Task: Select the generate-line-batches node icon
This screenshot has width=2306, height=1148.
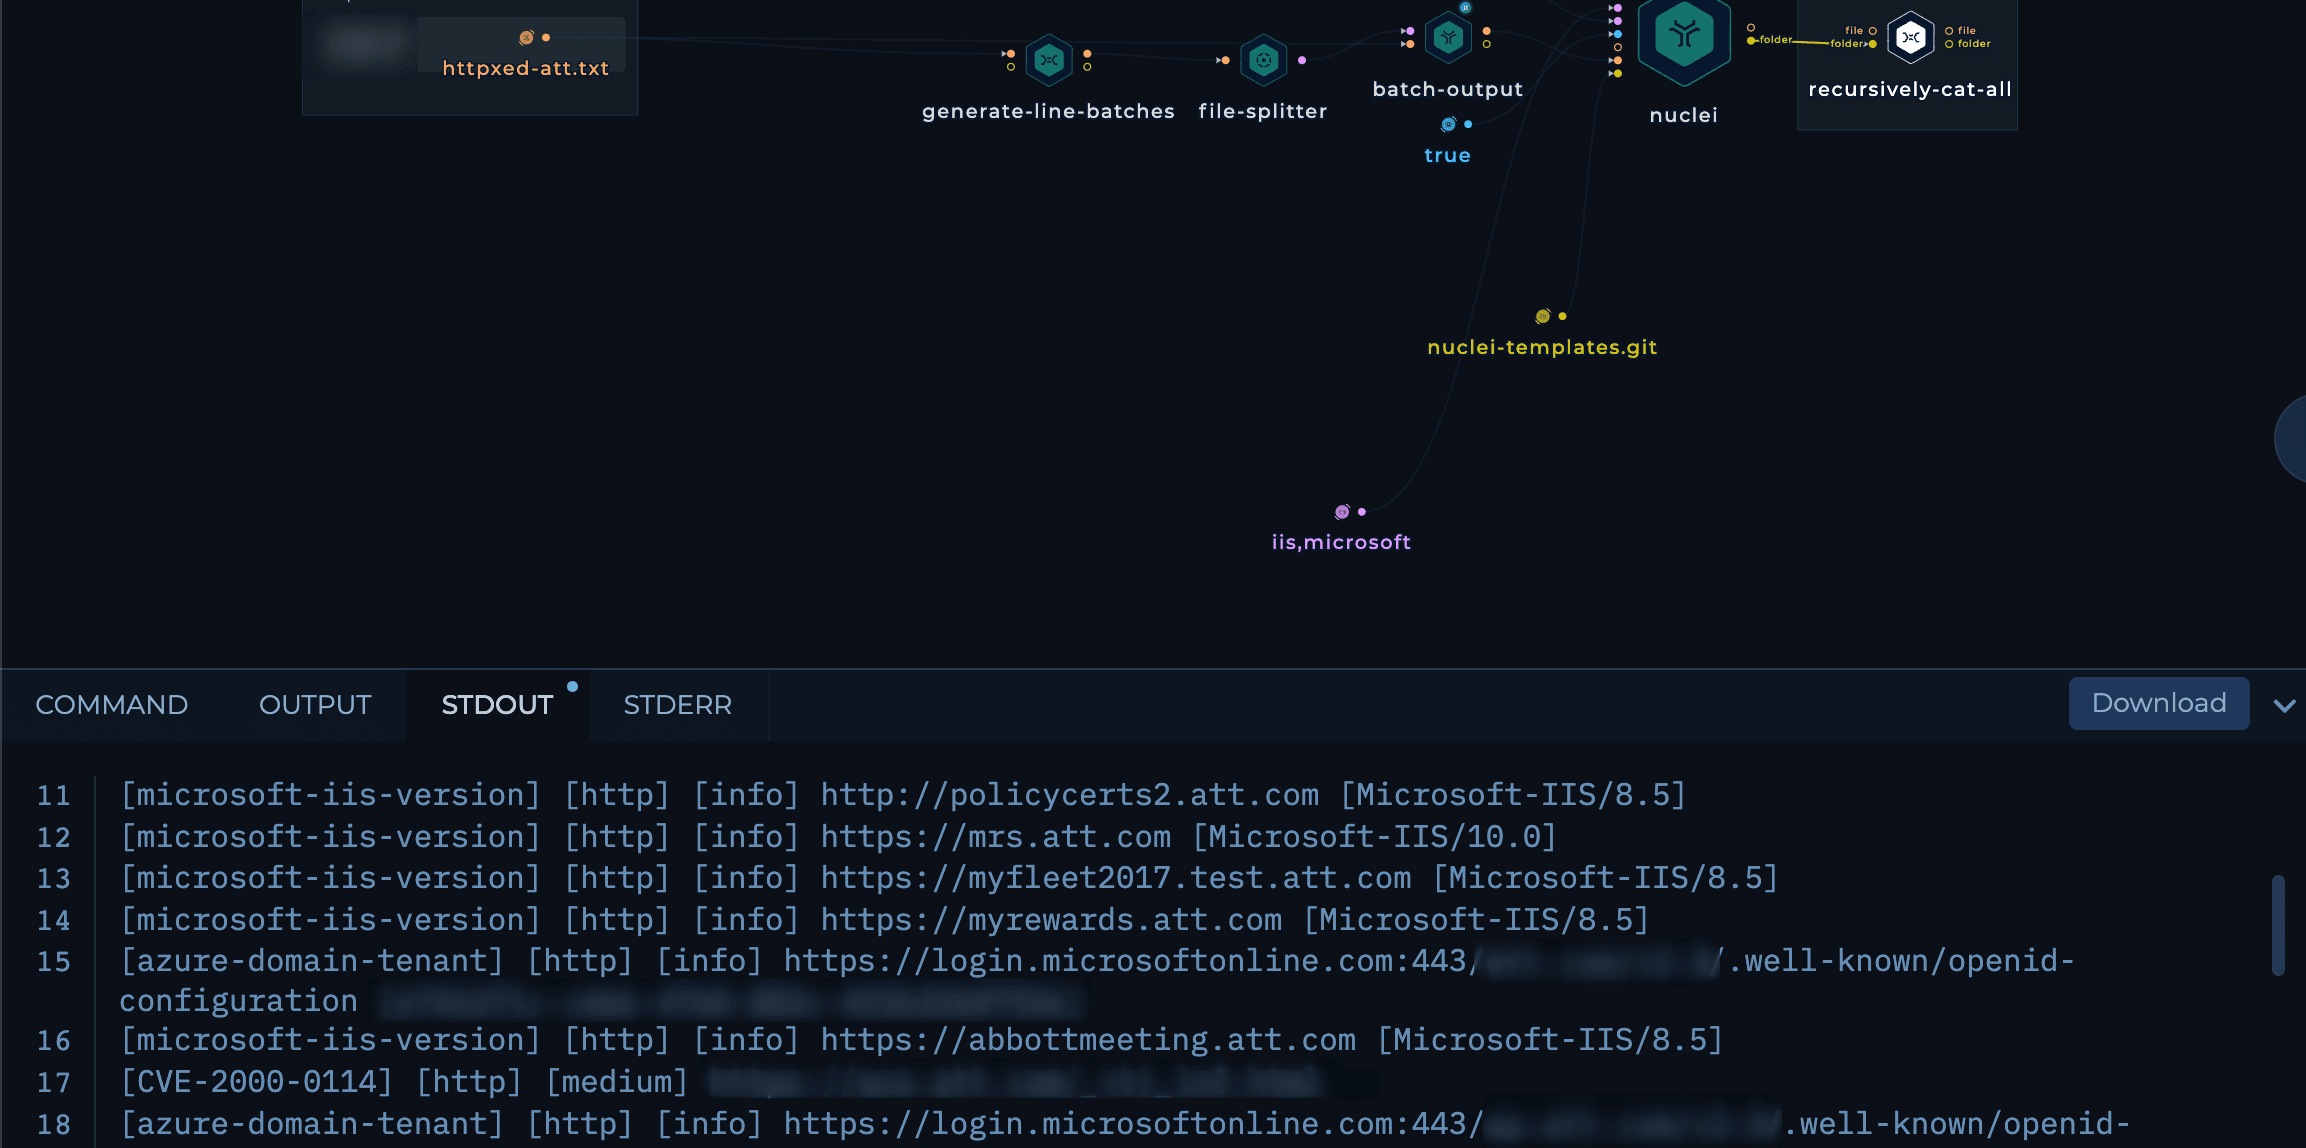Action: [1049, 60]
